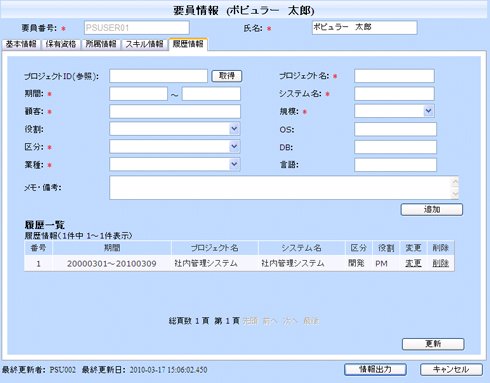Focus the プロジェクトID(参照) input field
490x383 pixels.
(x=158, y=76)
